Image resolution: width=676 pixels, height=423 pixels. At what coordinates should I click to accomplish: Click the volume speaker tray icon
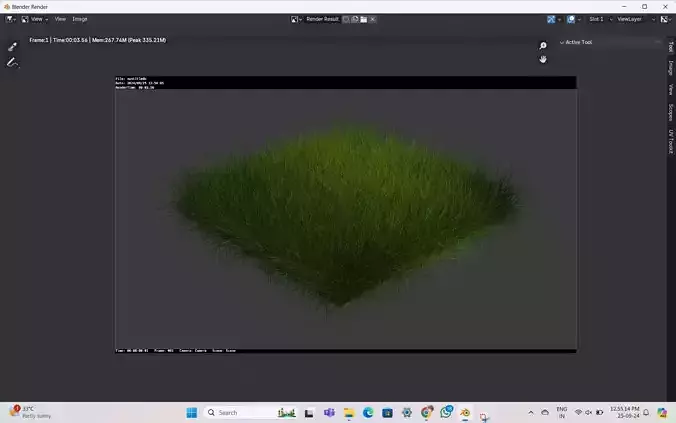pos(588,413)
